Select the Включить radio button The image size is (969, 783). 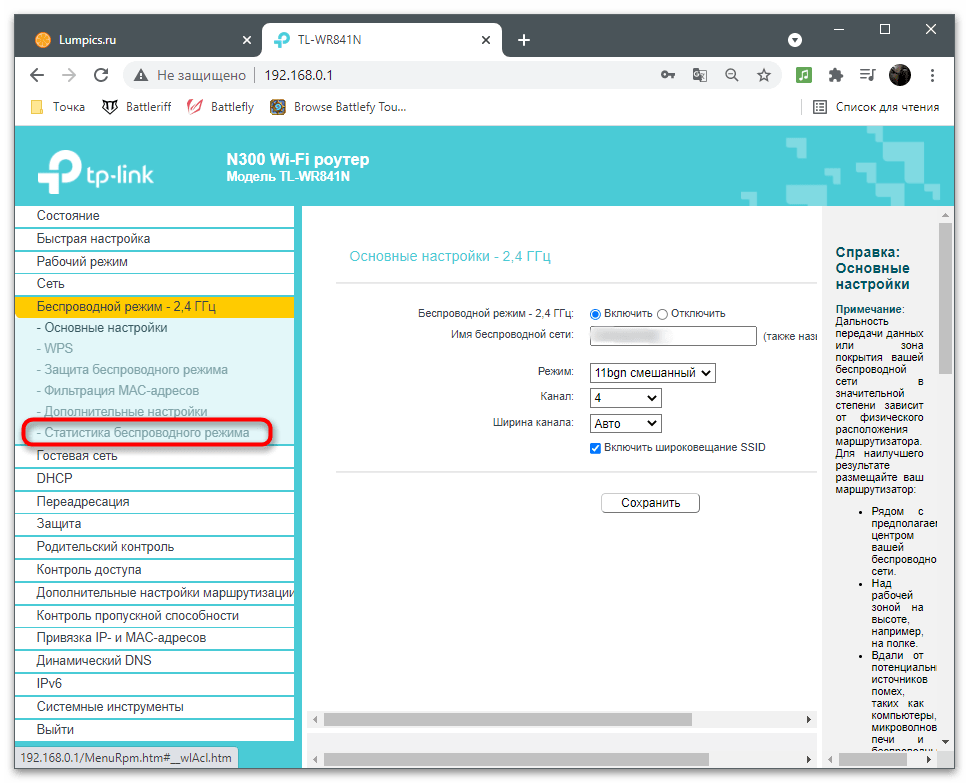[x=595, y=314]
